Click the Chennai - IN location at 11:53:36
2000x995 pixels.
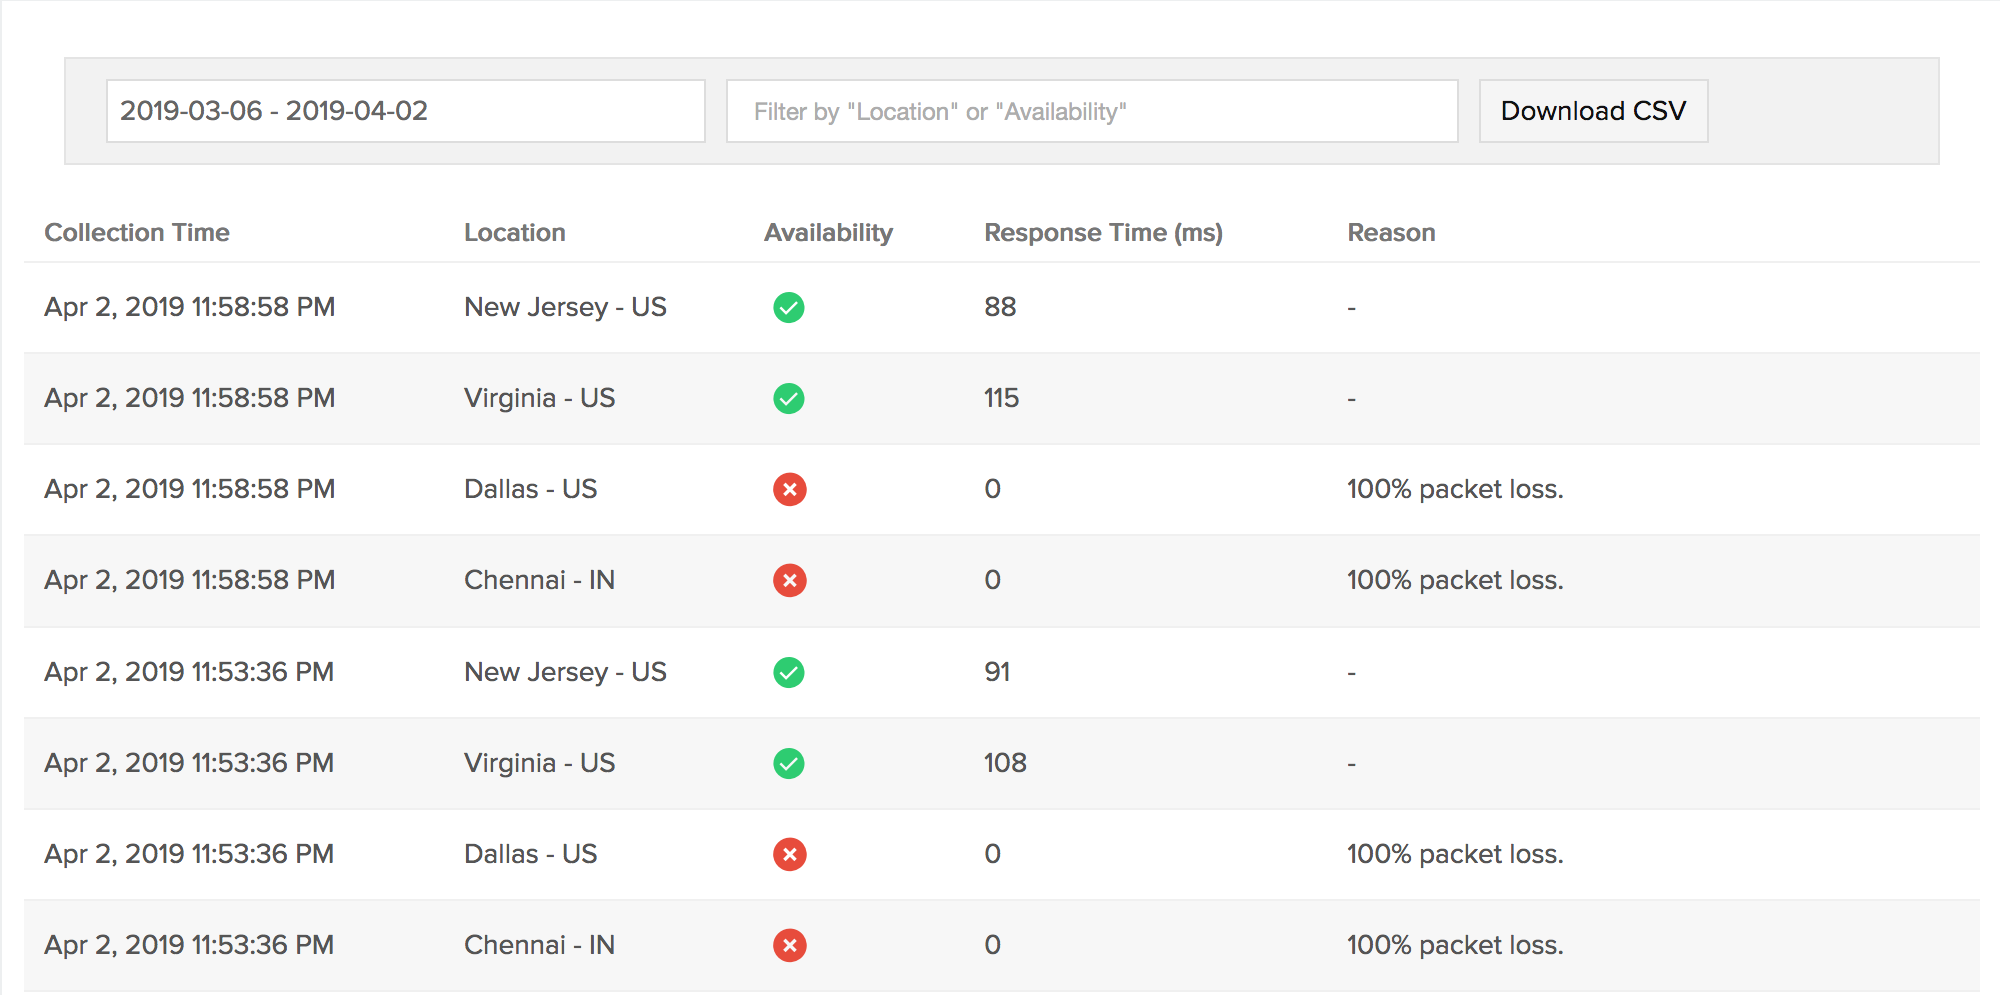pos(539,945)
